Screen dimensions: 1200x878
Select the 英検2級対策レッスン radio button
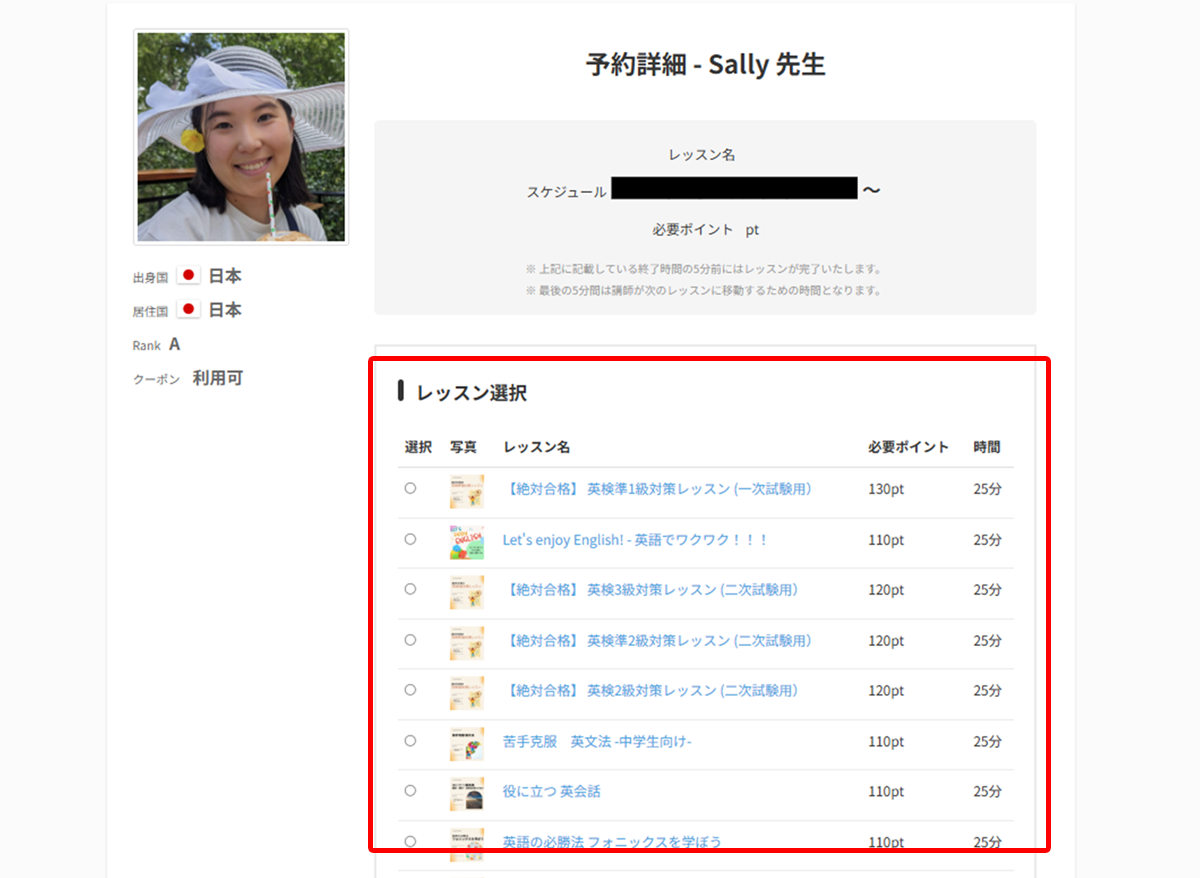pos(410,690)
